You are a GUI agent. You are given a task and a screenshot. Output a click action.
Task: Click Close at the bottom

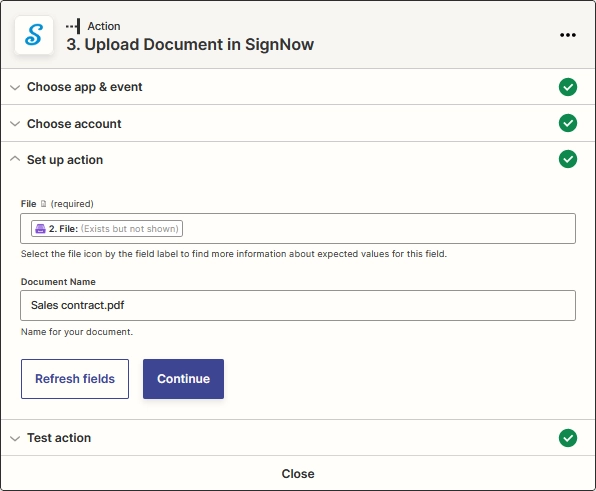(298, 474)
